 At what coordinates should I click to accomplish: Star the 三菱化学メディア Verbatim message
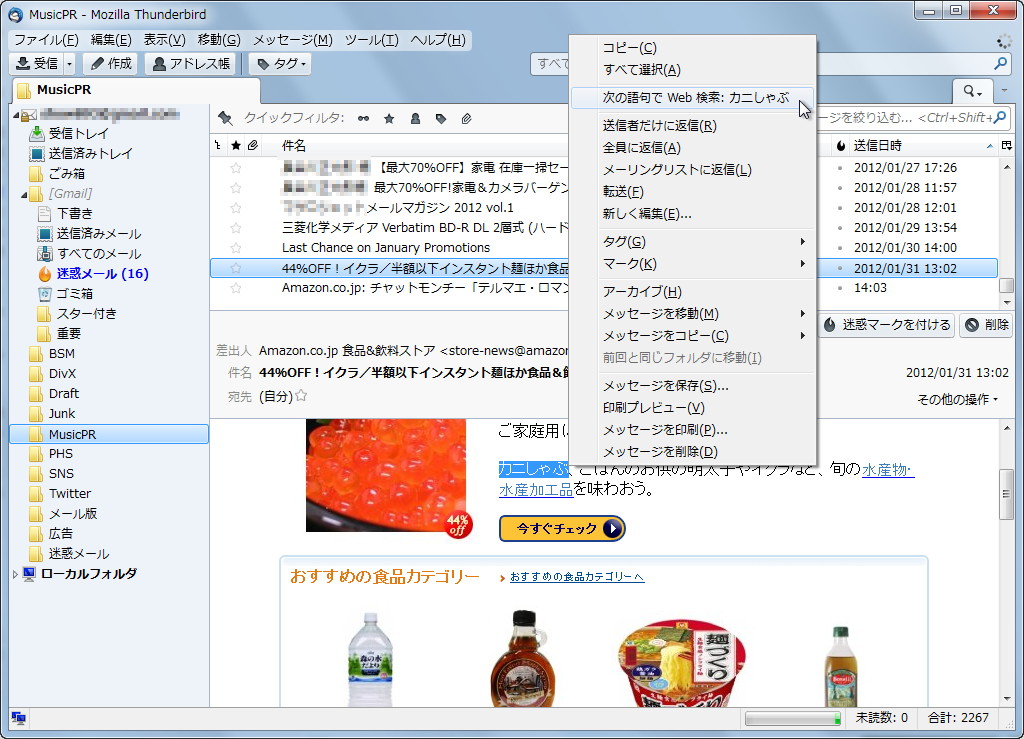[x=236, y=227]
